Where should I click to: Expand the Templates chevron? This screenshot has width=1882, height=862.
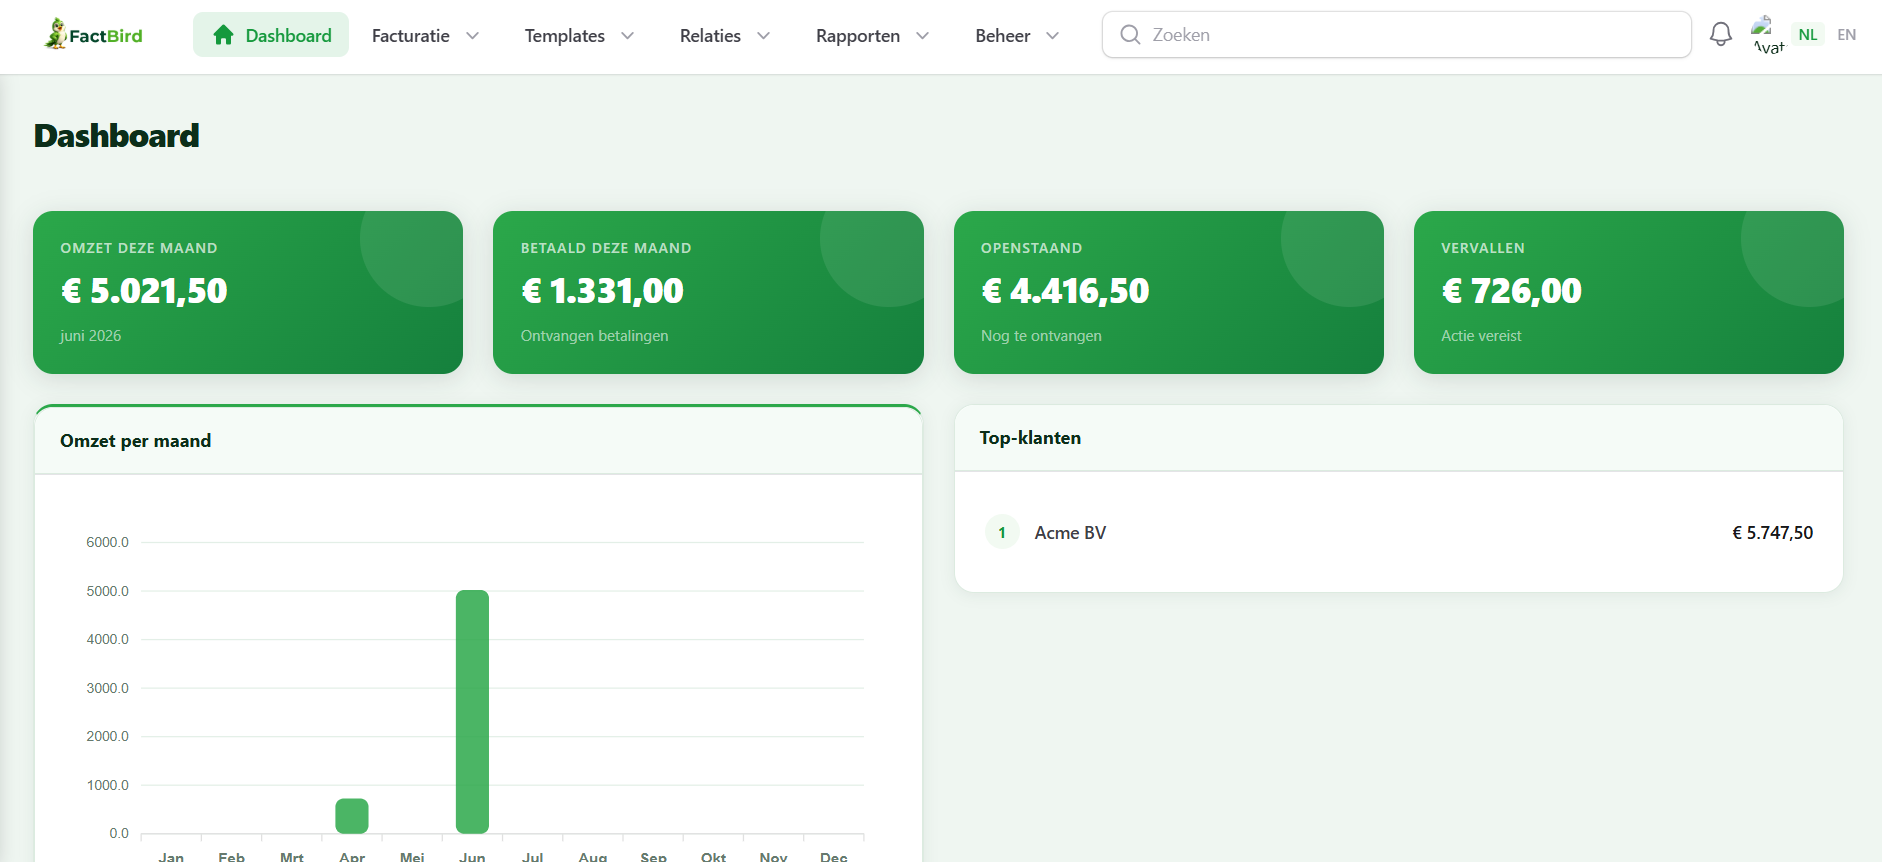[628, 36]
